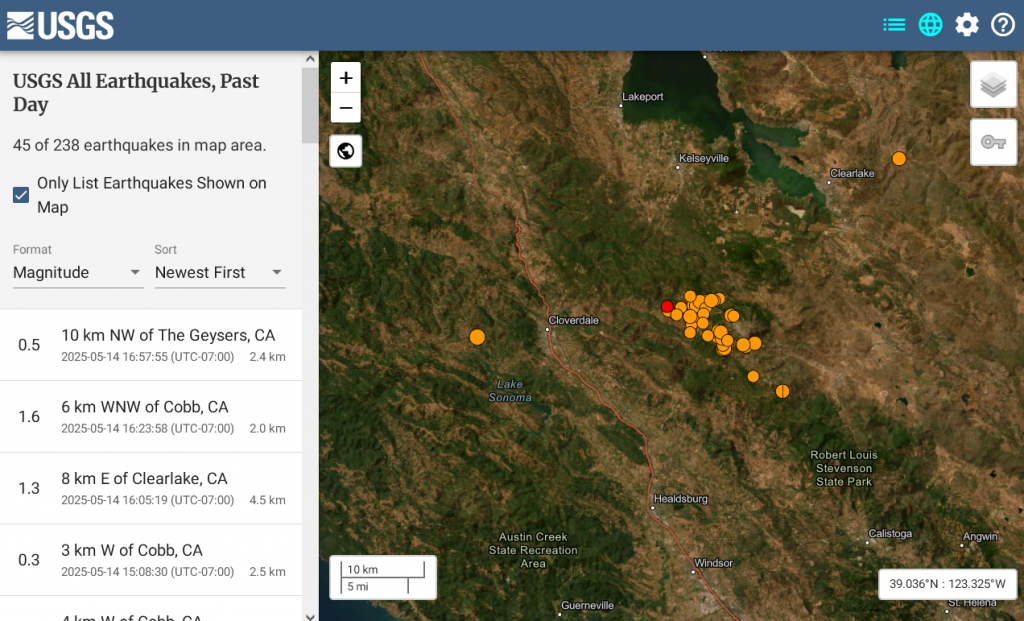Select the red earthquake marker
The image size is (1024, 621).
coord(667,306)
